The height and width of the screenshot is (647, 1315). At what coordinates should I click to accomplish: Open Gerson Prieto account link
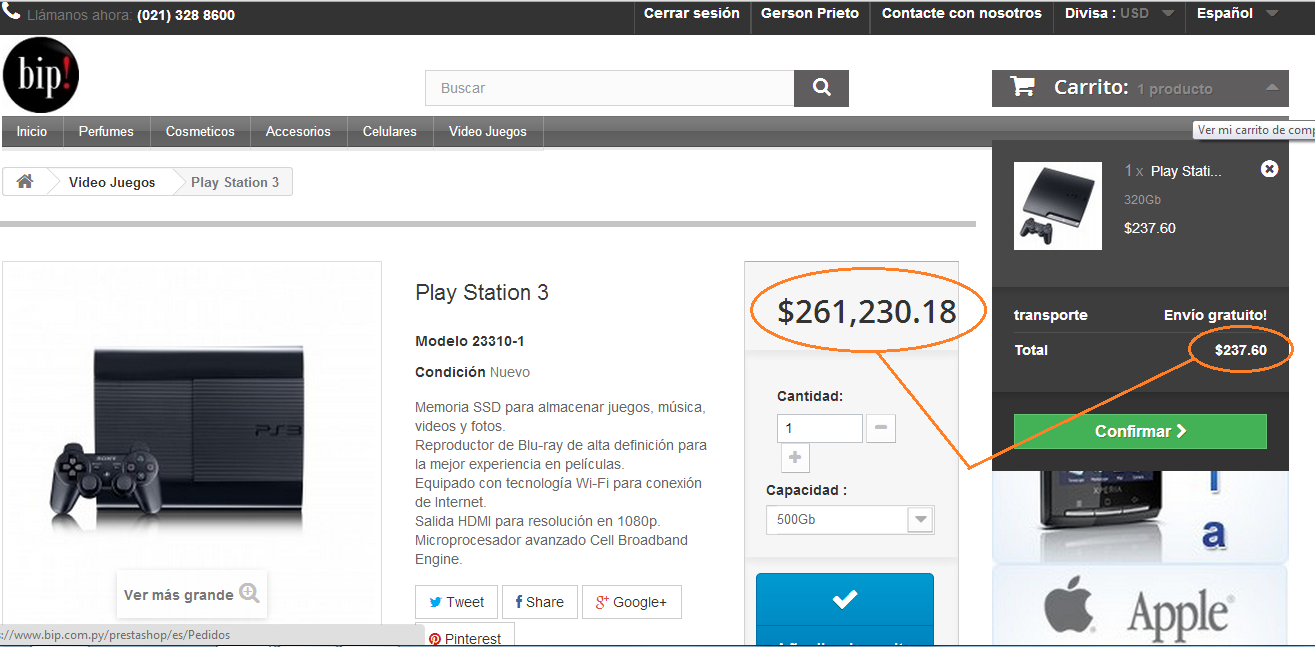point(810,14)
